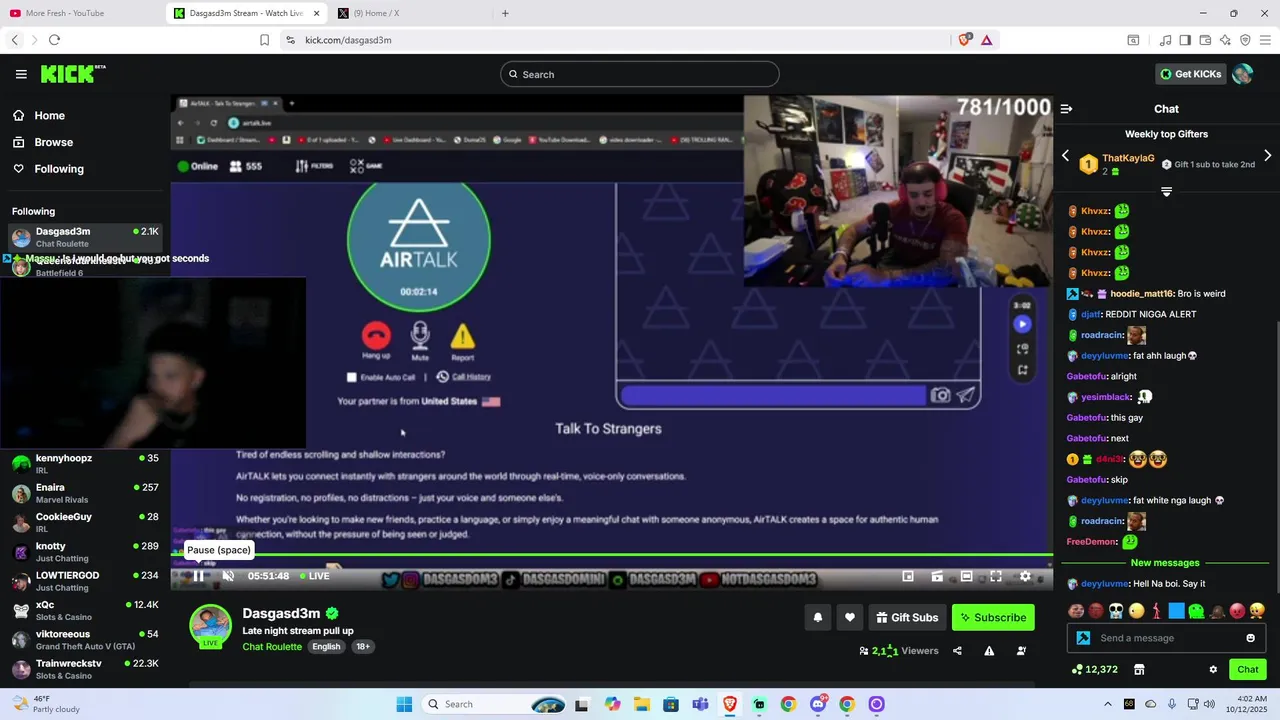Unmute the stream volume
Viewport: 1280px width, 720px height.
coord(228,576)
